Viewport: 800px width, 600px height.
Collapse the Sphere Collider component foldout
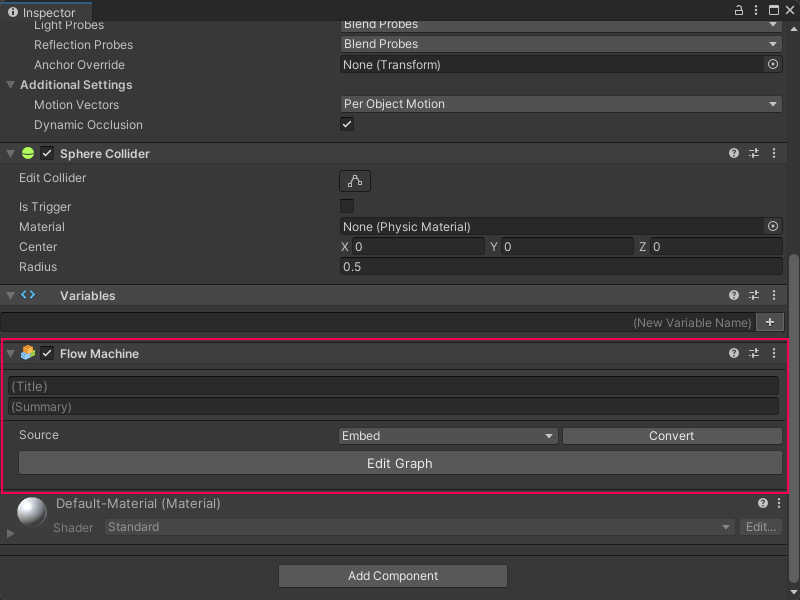(x=11, y=154)
